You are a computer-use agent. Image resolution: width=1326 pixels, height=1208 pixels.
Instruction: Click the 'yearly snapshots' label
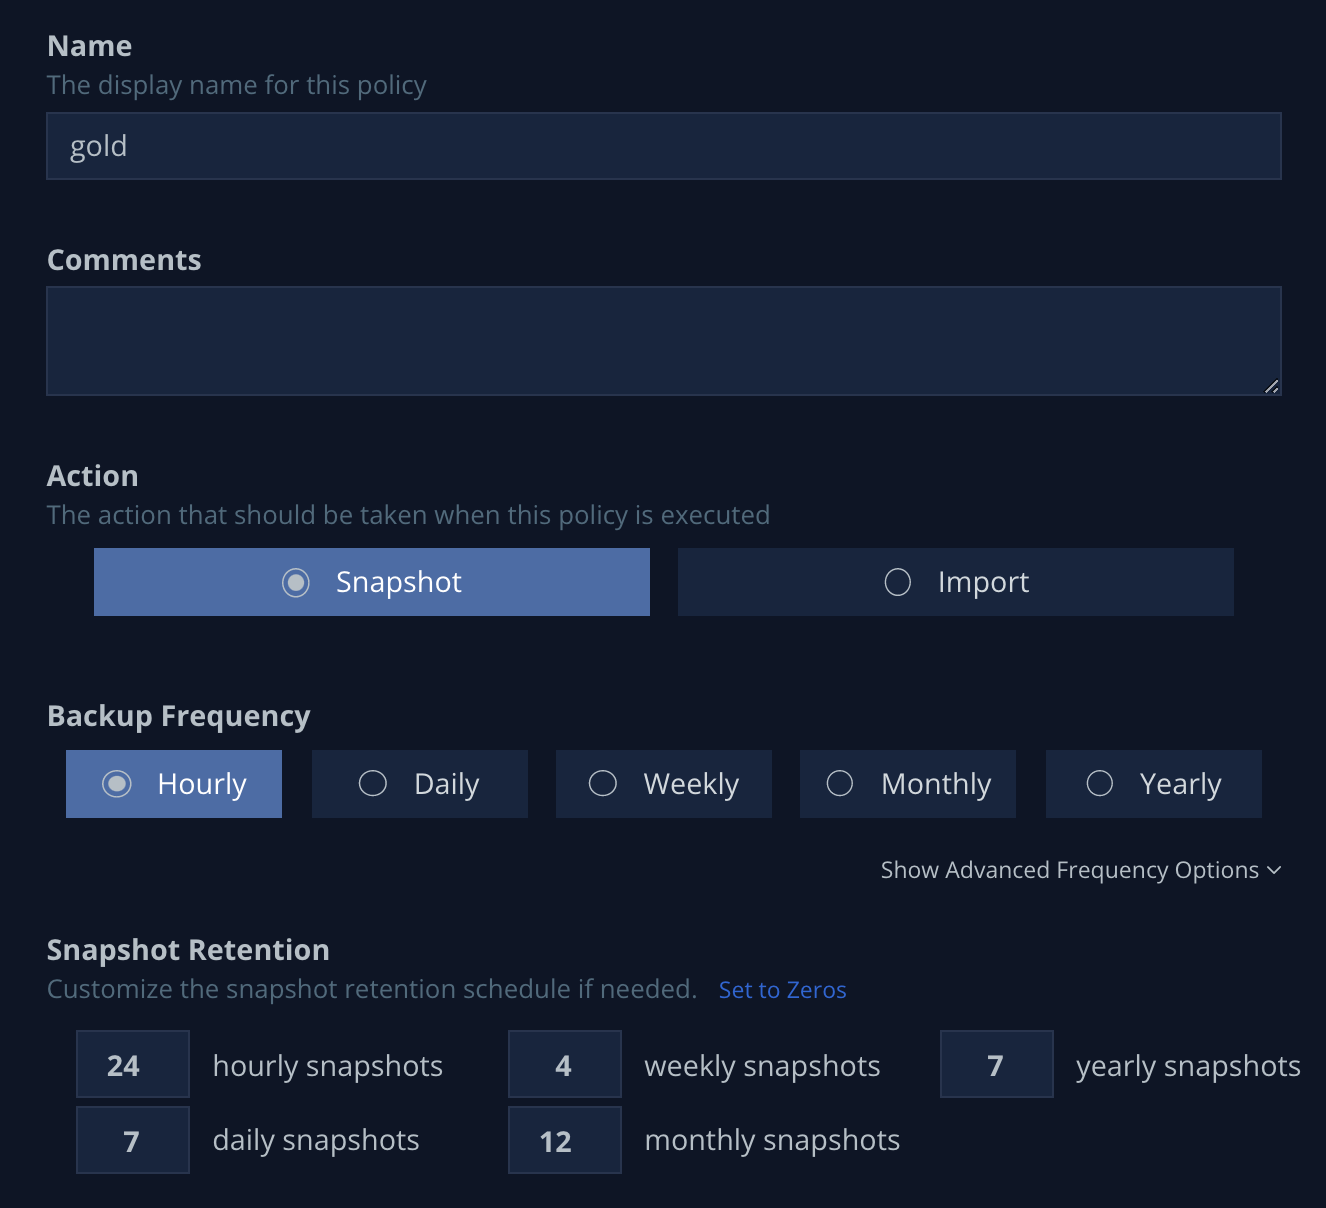[x=1188, y=1066]
